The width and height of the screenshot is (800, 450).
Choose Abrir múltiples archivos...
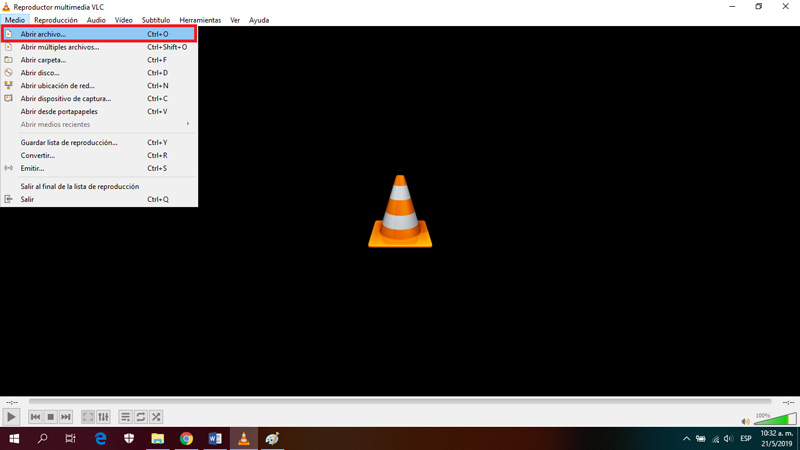tap(98, 47)
